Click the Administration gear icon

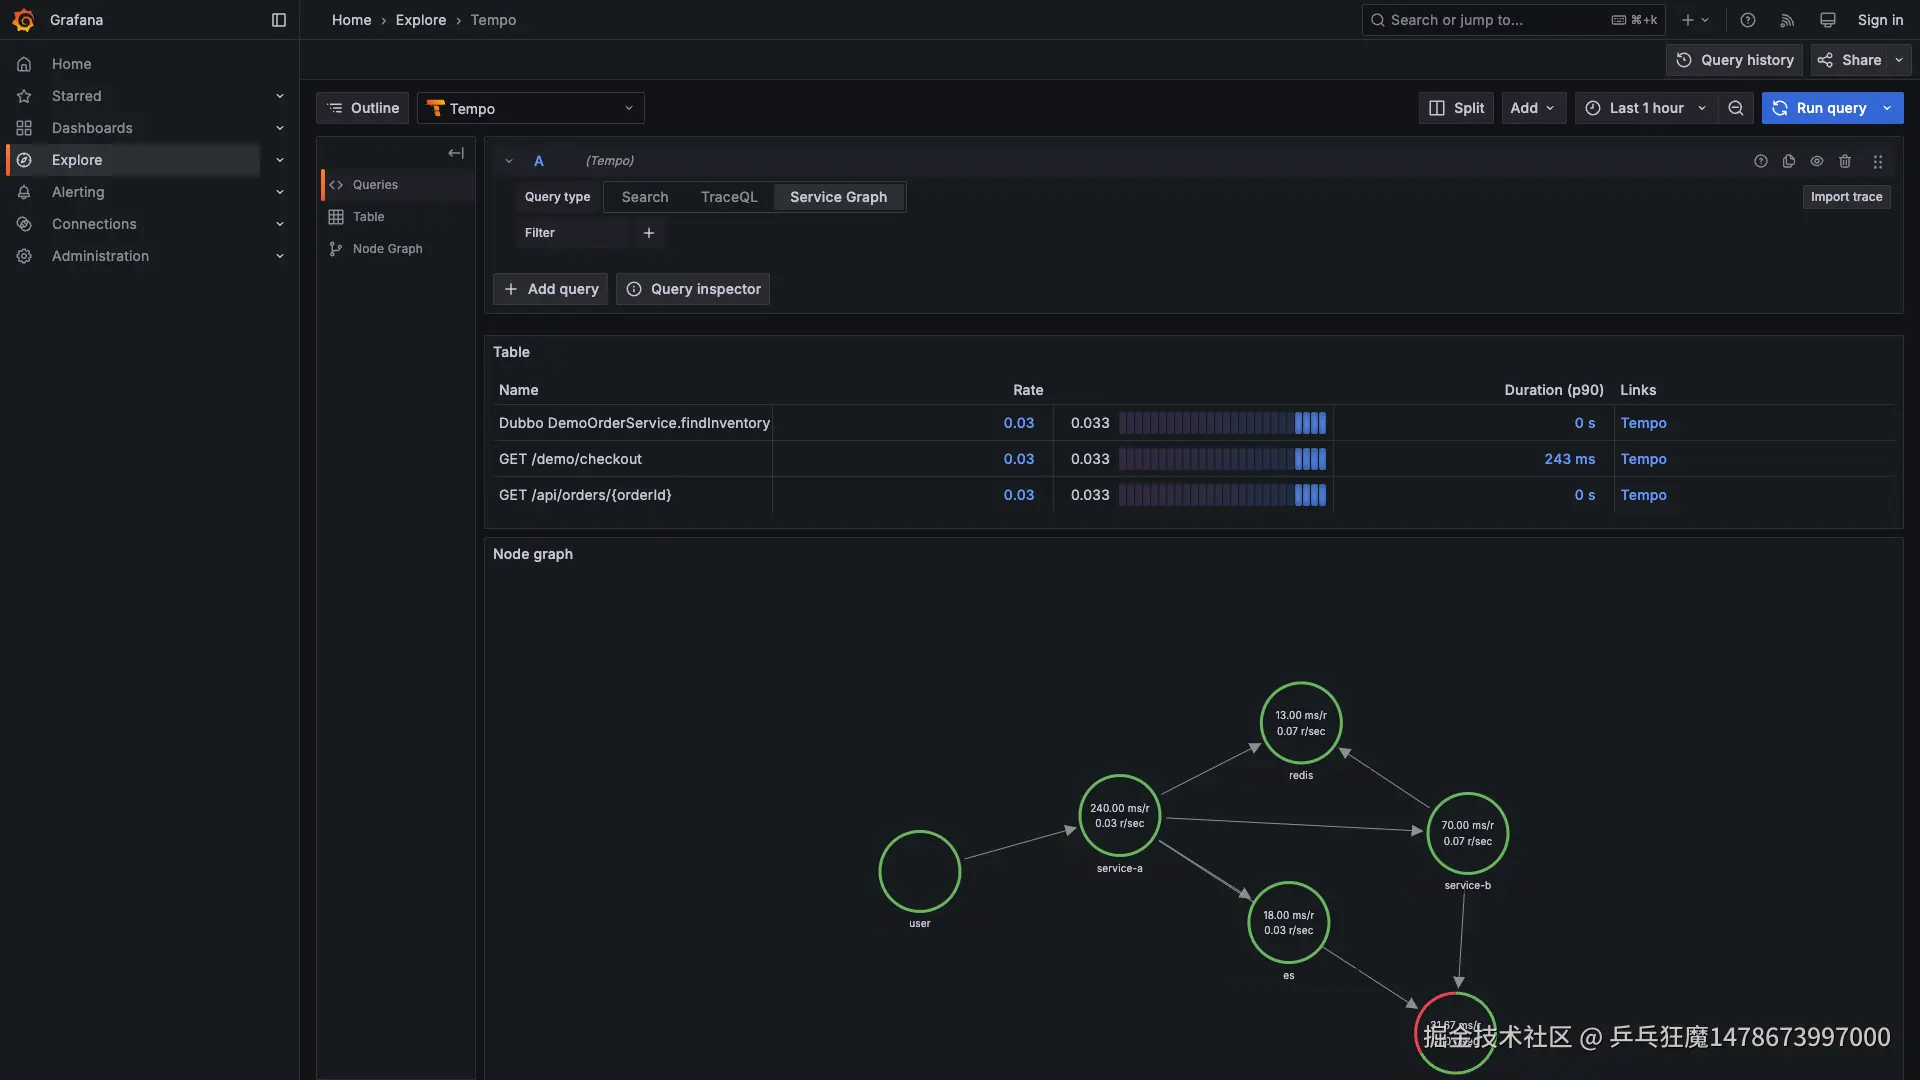[x=24, y=256]
